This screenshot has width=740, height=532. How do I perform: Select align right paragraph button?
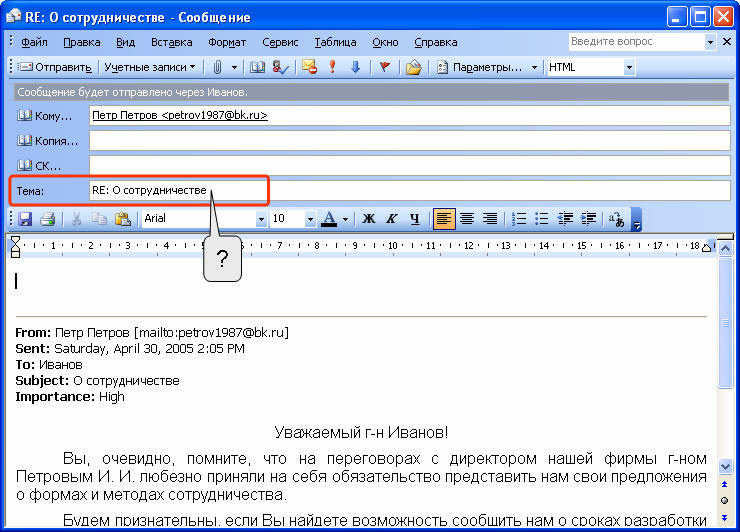click(490, 219)
